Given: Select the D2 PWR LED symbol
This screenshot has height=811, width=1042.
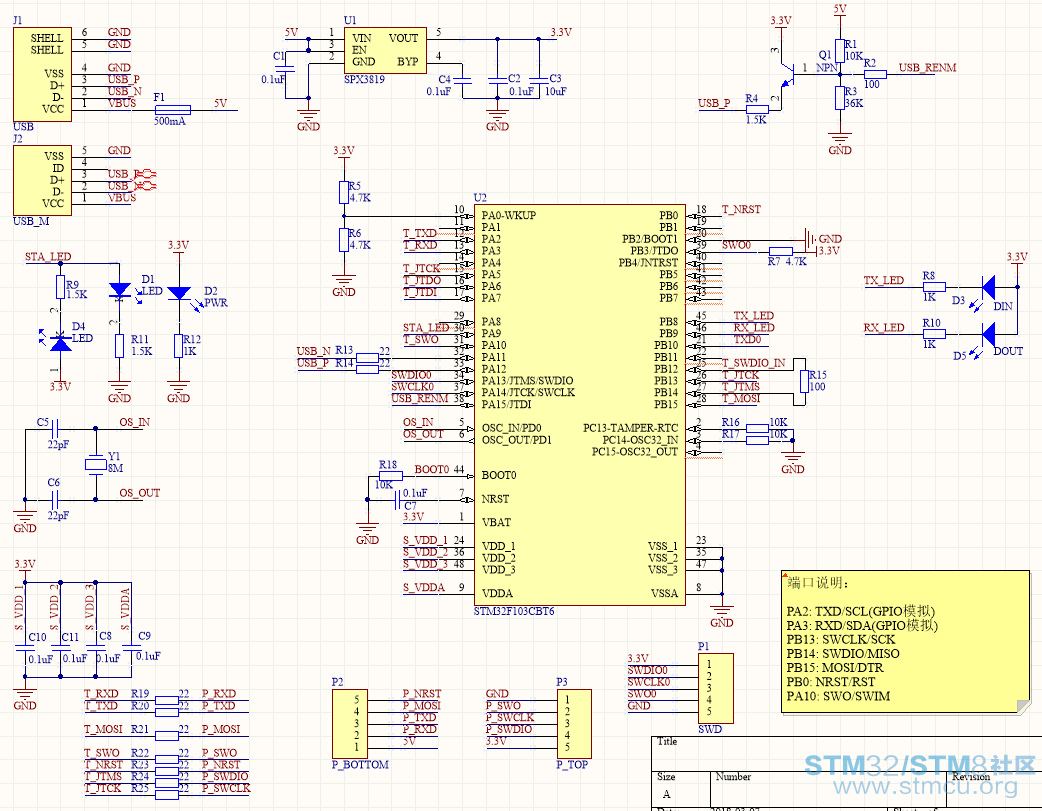Looking at the screenshot, I should click(x=179, y=292).
